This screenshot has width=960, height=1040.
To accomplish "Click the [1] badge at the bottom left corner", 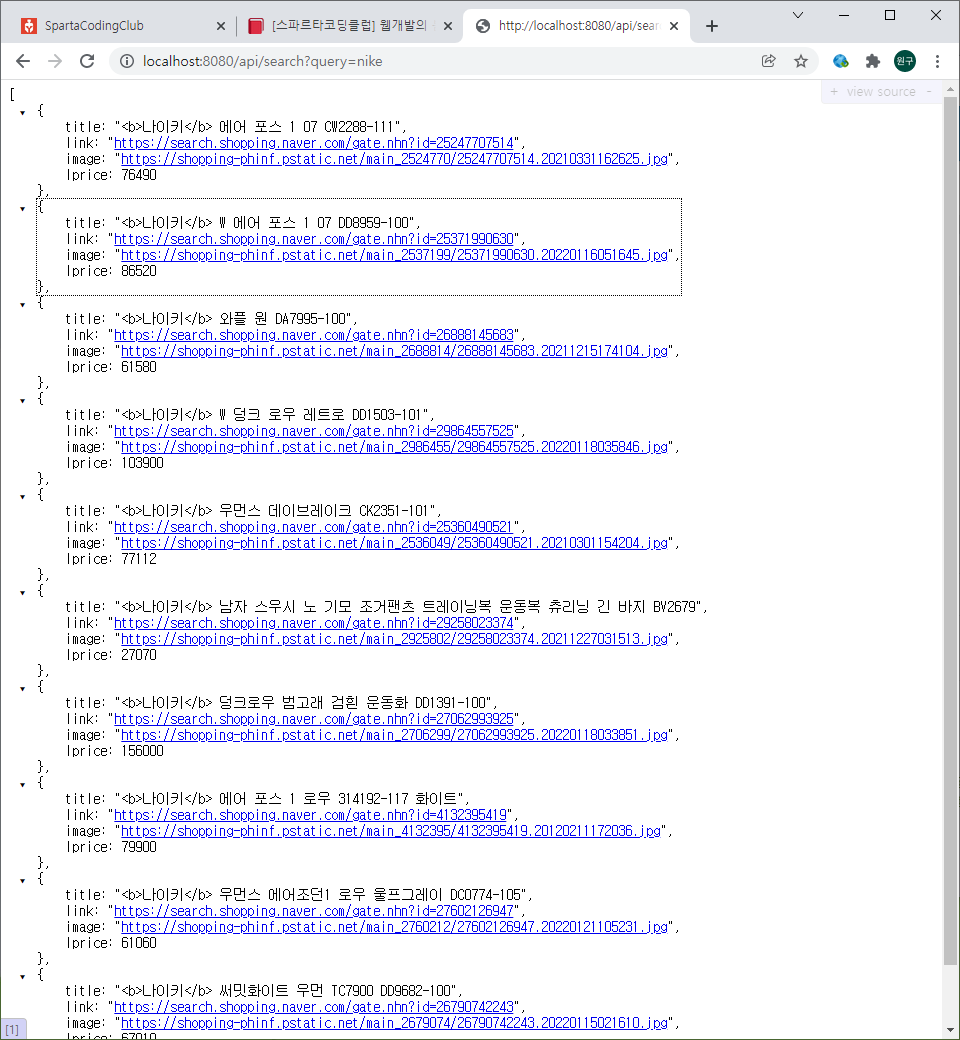I will point(13,1029).
